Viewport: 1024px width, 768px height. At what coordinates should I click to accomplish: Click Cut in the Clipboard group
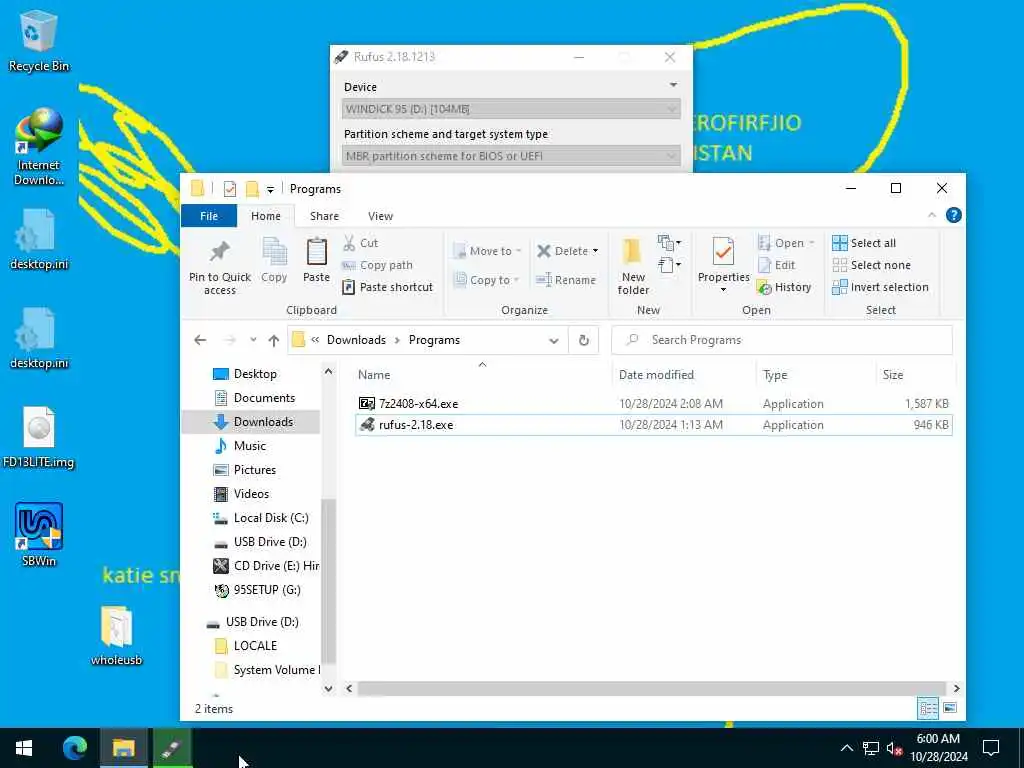pos(361,243)
